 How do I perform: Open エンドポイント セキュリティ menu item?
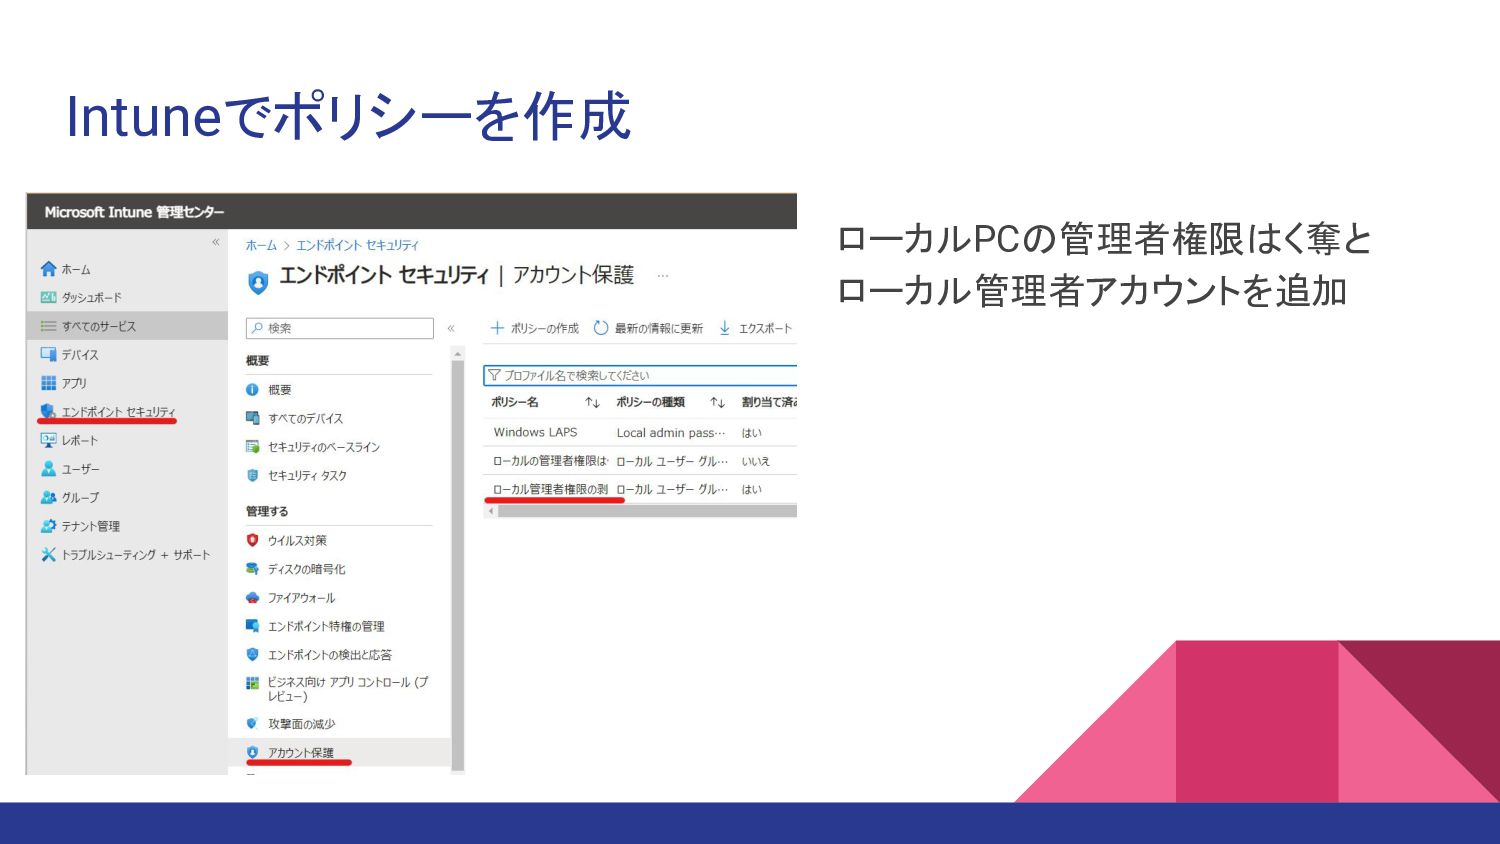click(119, 411)
